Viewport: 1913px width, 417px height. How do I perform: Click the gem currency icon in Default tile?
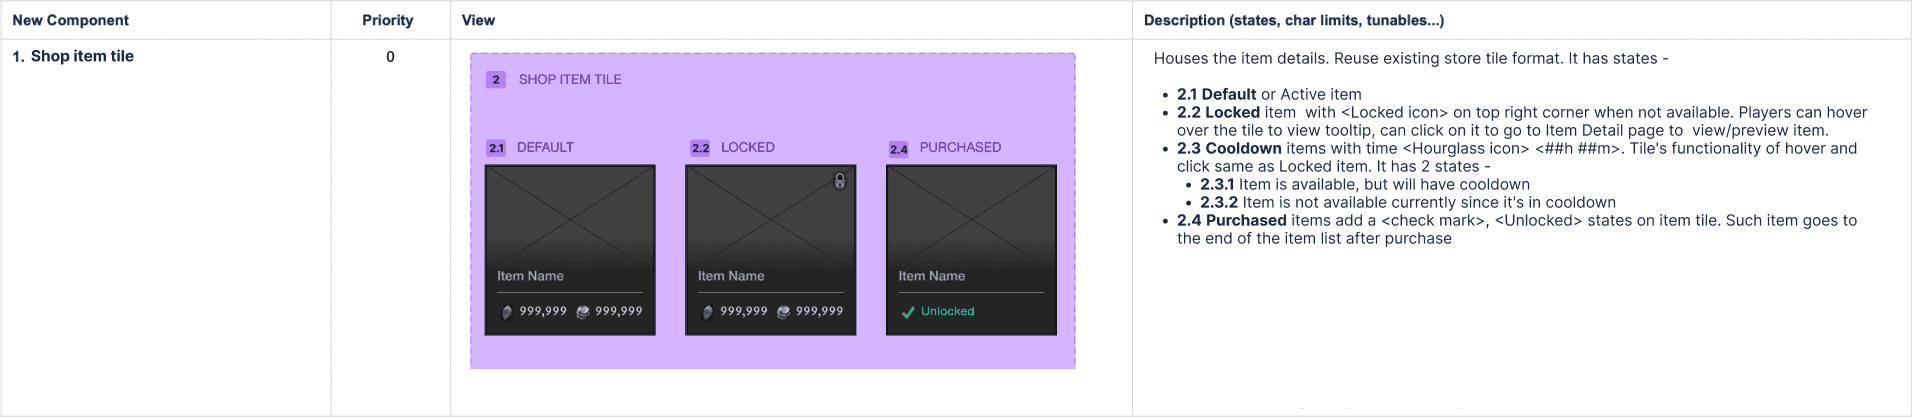pos(507,312)
